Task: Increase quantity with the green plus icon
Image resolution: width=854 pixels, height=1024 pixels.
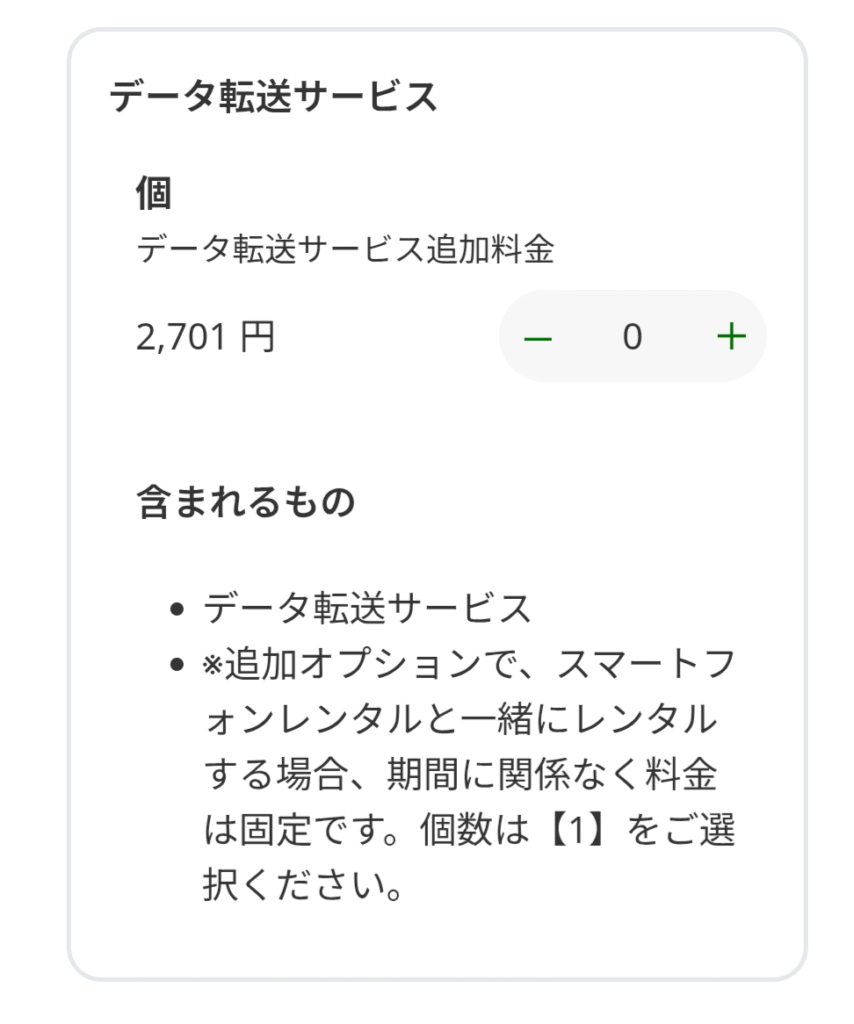Action: (731, 337)
